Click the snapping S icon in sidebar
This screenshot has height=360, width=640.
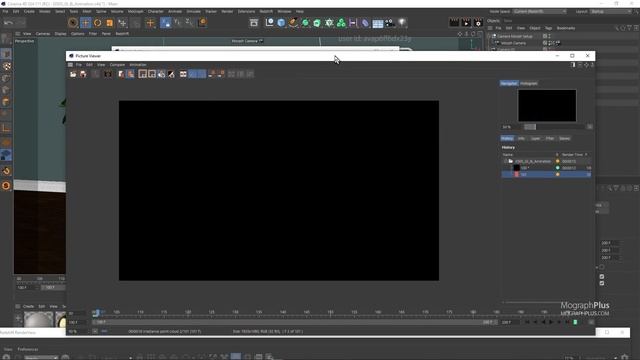pyautogui.click(x=6, y=186)
